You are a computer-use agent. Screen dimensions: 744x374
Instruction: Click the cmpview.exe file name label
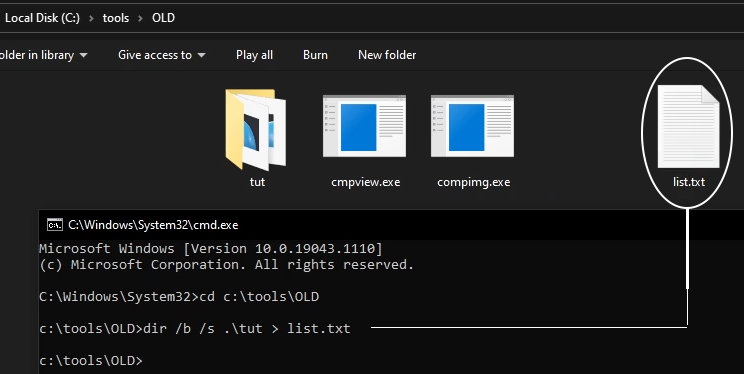tap(365, 182)
